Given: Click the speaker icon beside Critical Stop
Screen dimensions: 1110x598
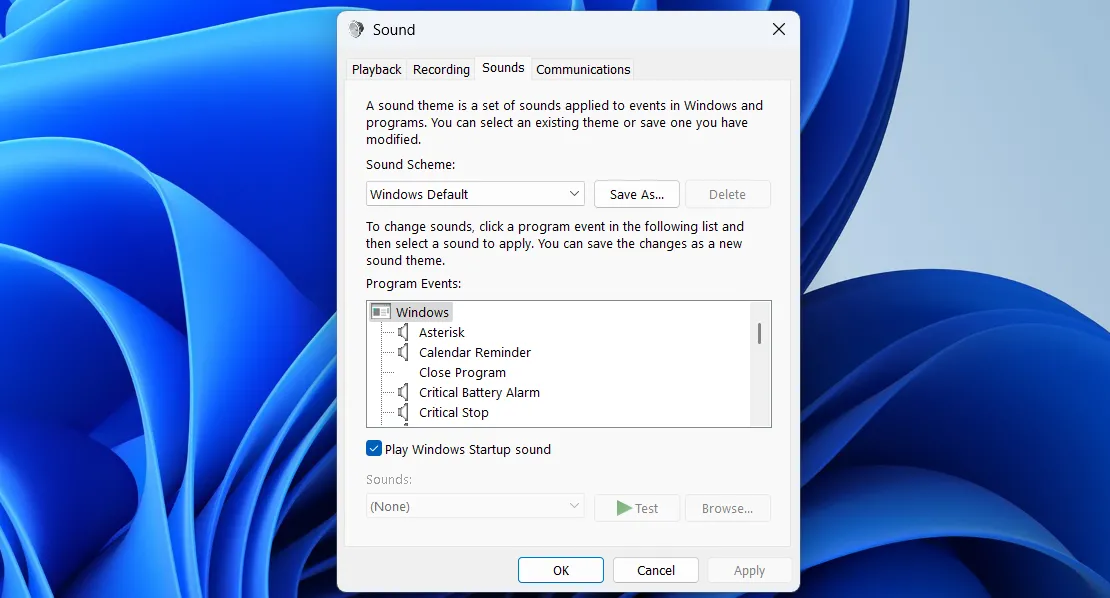Looking at the screenshot, I should coord(402,412).
